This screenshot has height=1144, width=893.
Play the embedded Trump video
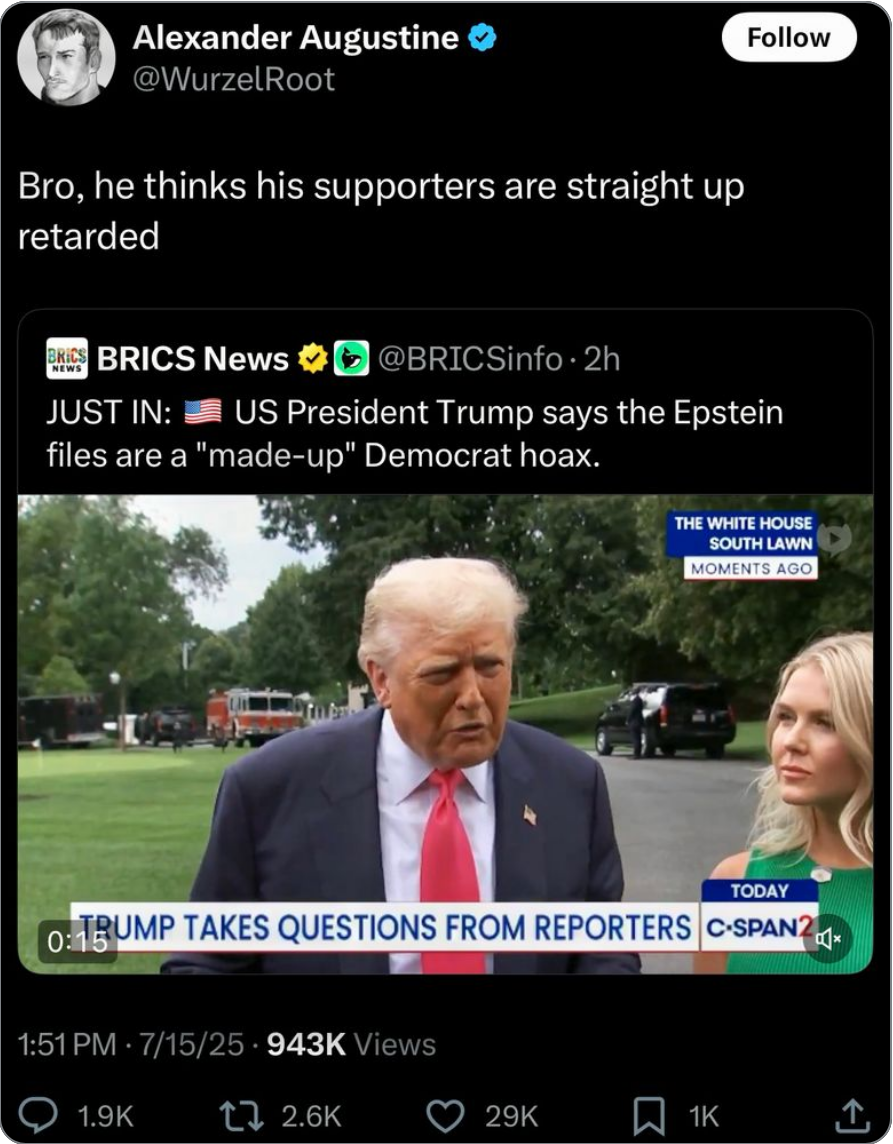[445, 734]
